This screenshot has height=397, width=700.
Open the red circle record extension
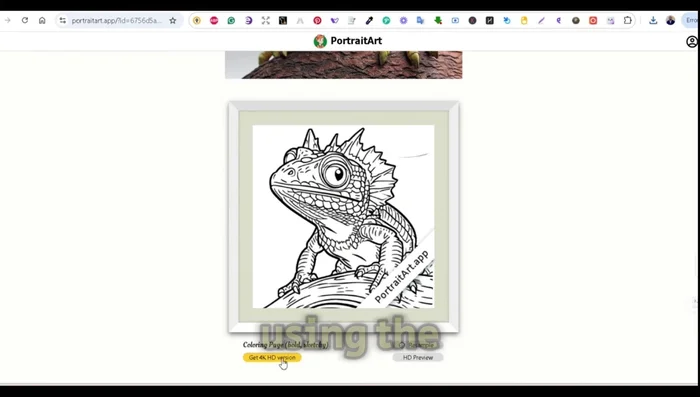pyautogui.click(x=593, y=21)
